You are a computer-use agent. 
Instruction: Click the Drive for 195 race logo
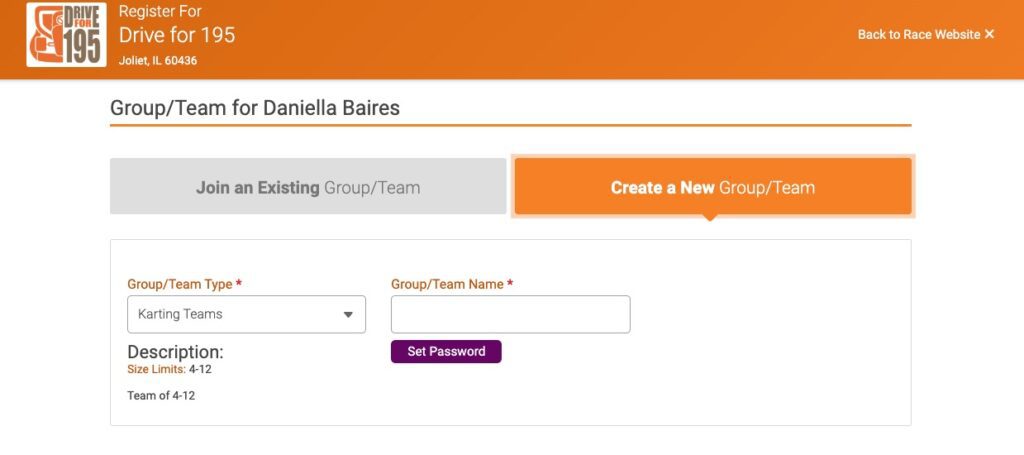click(67, 35)
